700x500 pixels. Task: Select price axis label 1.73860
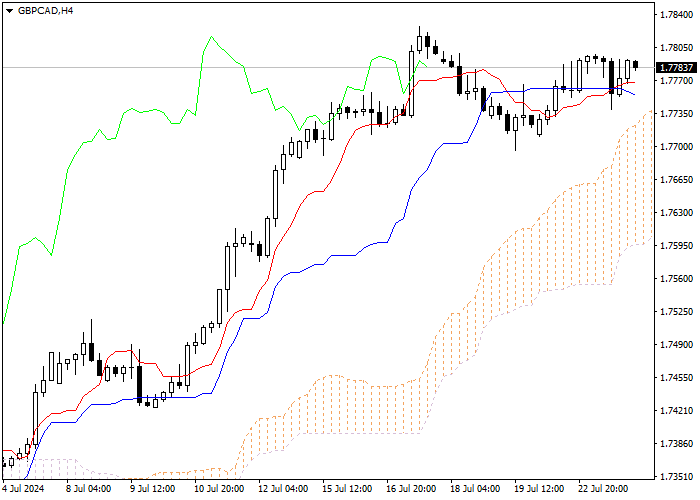(x=677, y=444)
